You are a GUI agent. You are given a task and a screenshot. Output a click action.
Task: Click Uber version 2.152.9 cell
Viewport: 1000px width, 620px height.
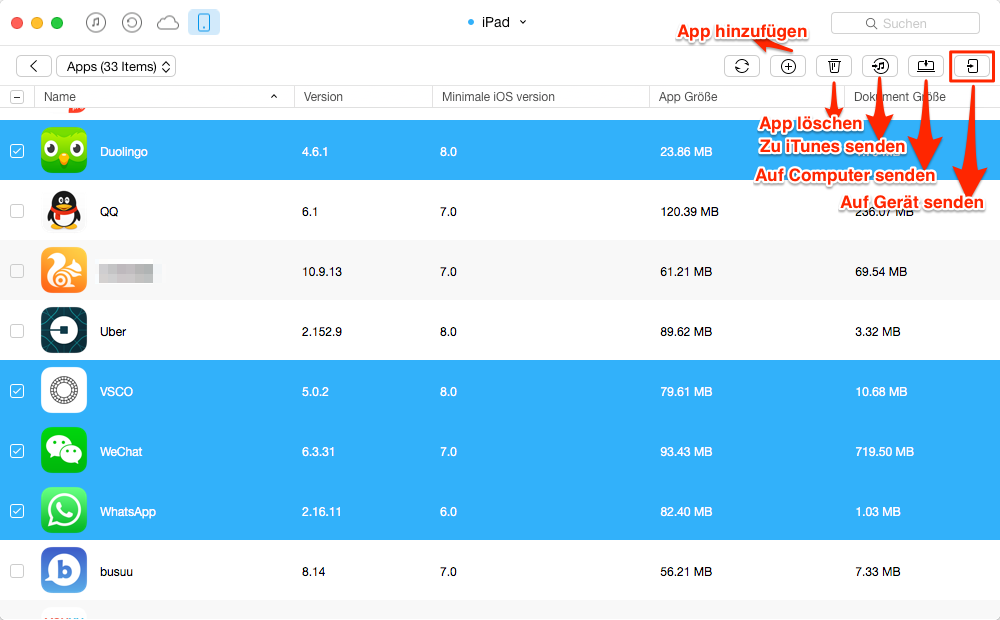click(x=322, y=332)
